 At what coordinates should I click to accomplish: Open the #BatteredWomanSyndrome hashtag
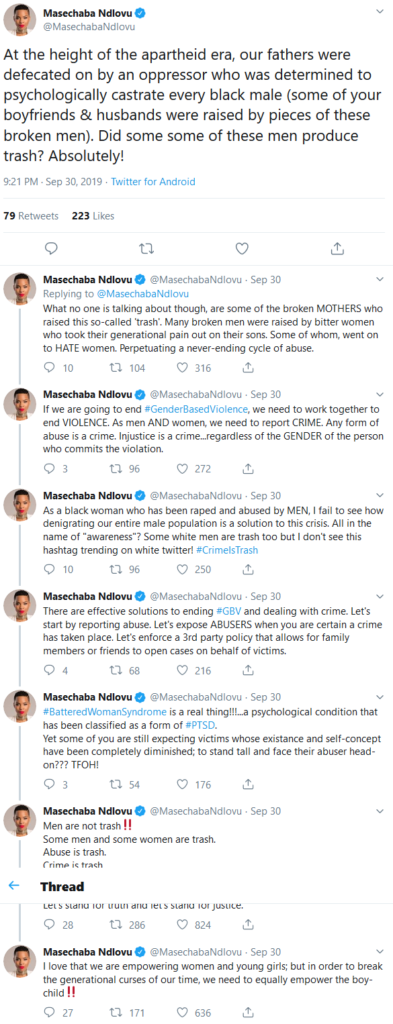tap(88, 709)
